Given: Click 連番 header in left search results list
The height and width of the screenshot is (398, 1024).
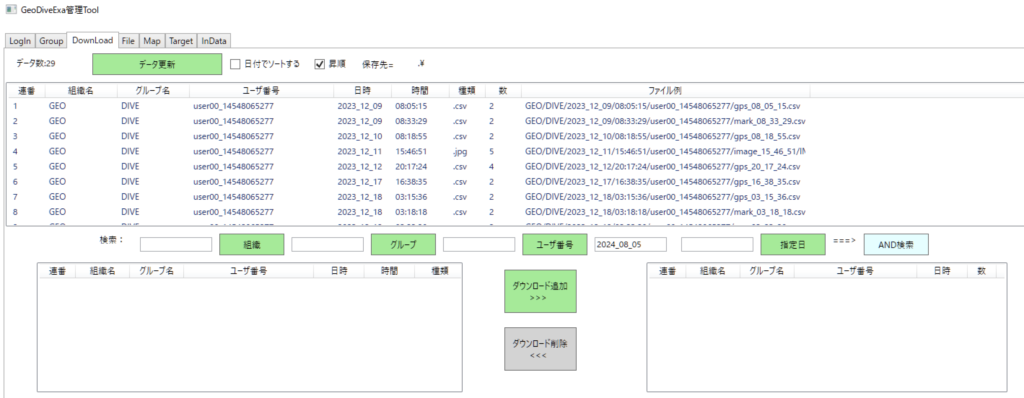Looking at the screenshot, I should coord(57,271).
